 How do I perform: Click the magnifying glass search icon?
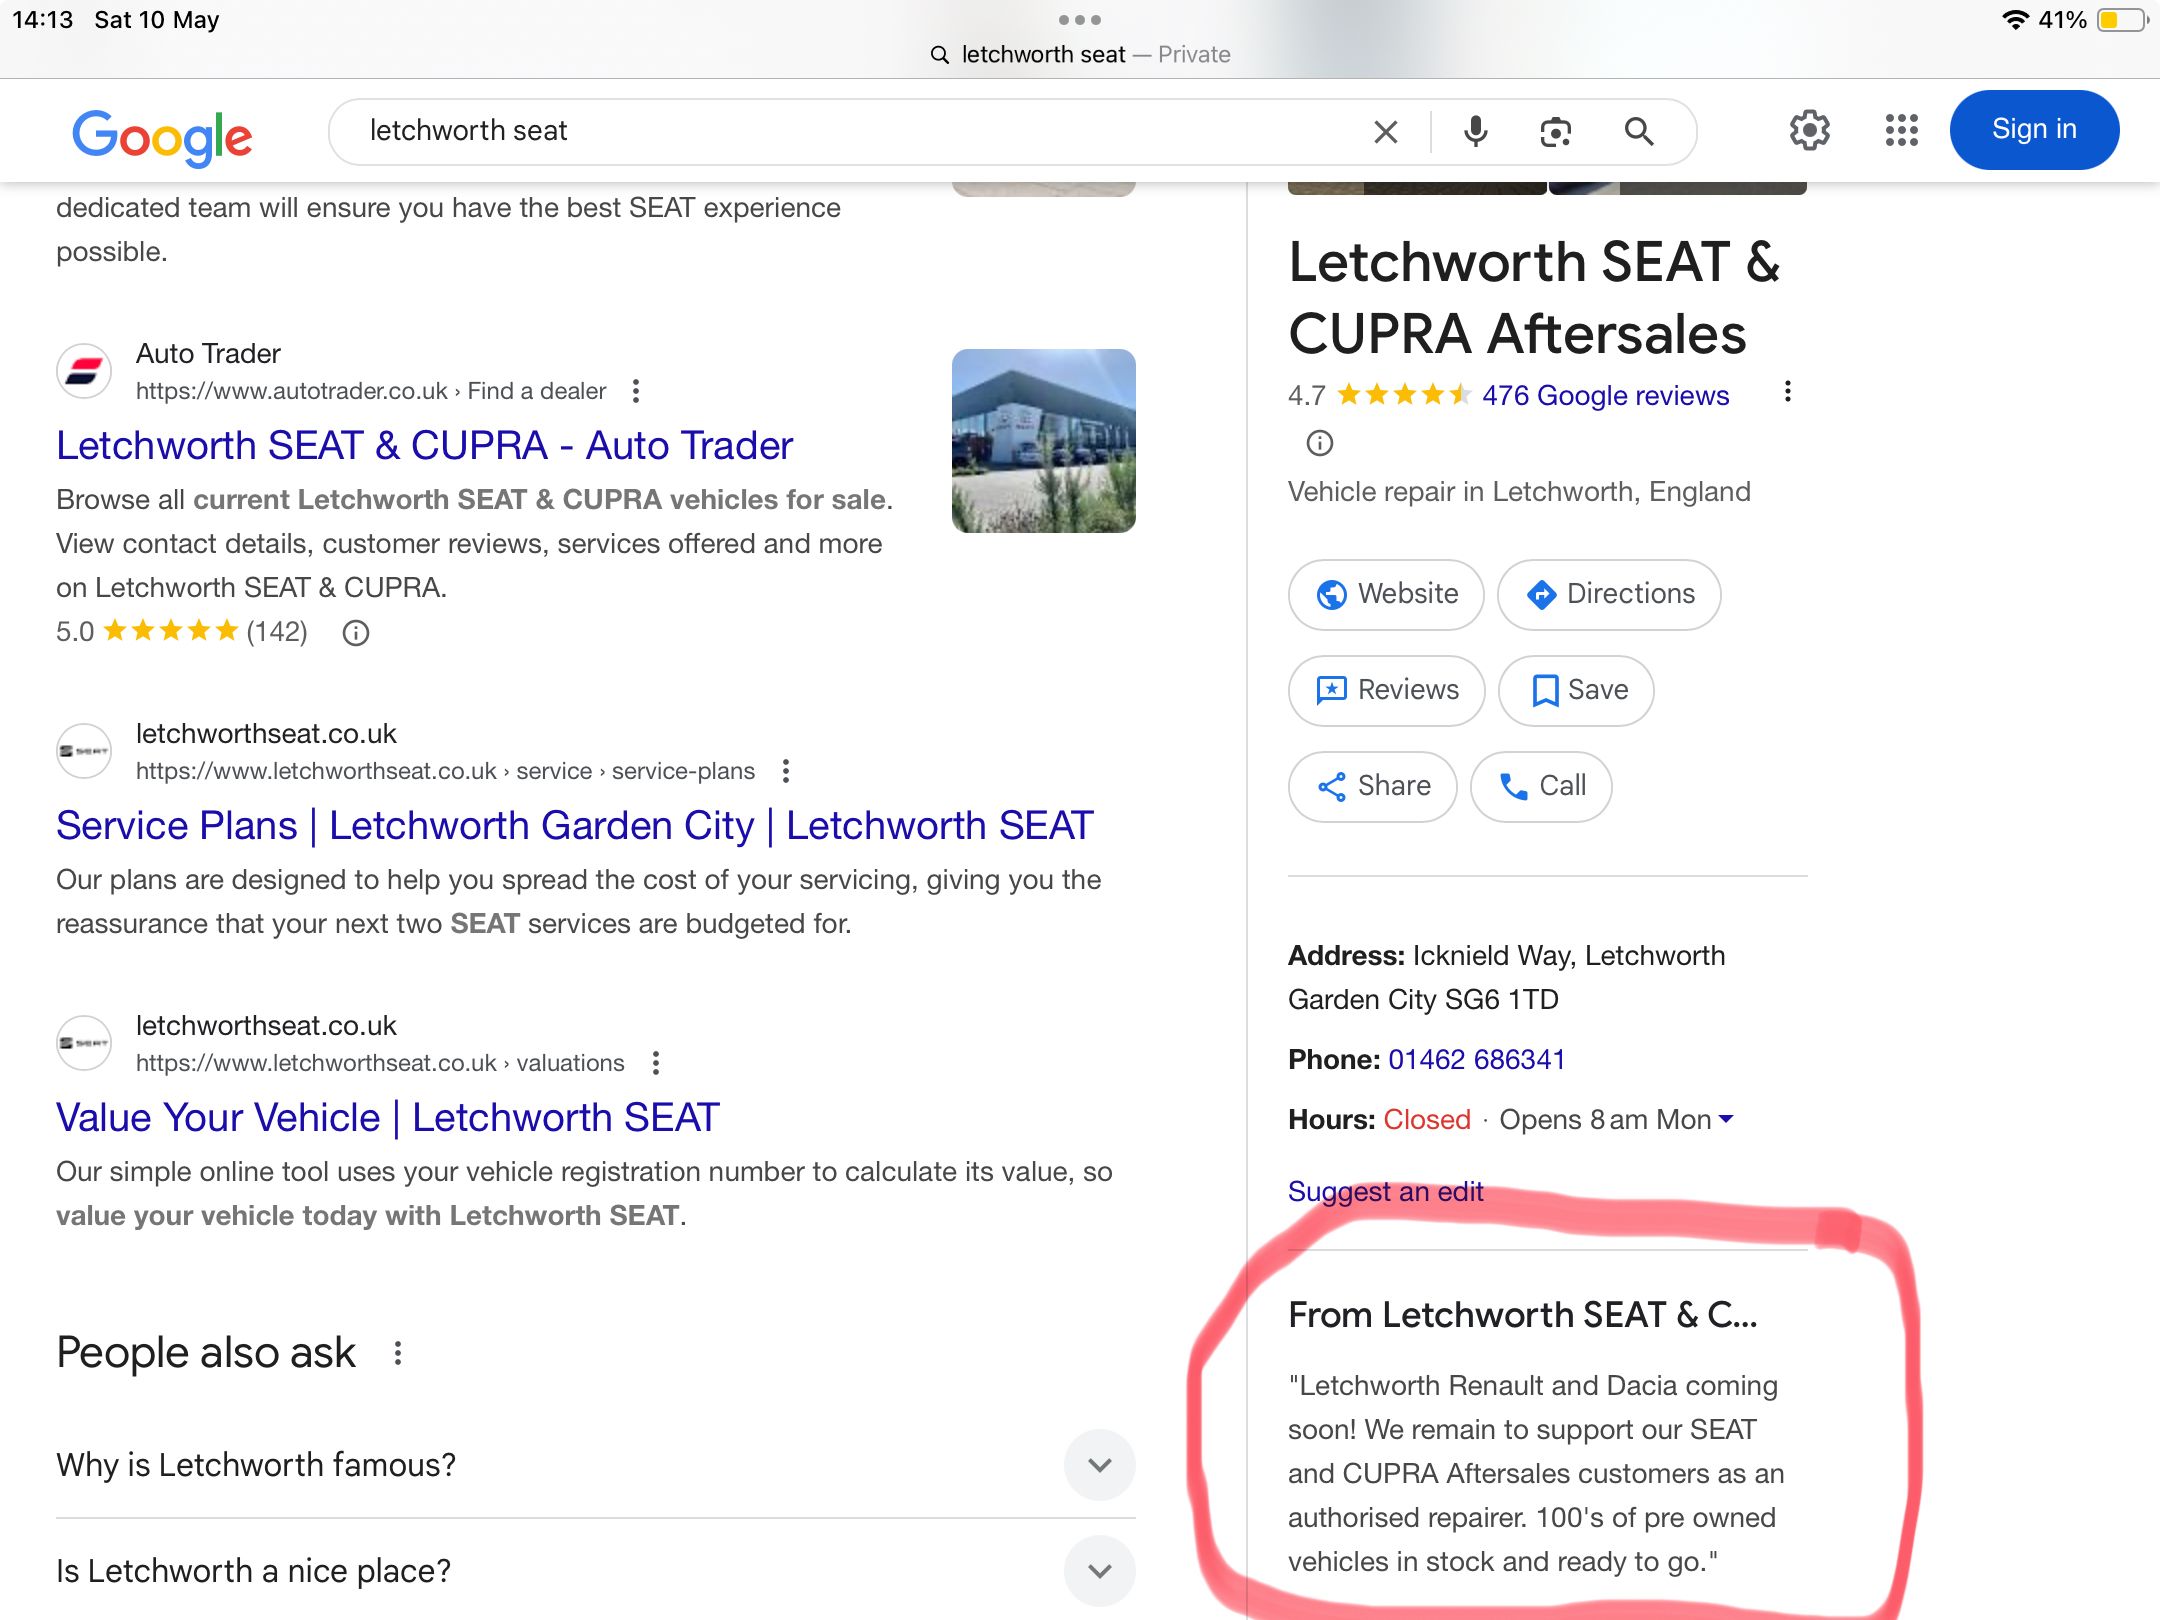(1638, 131)
